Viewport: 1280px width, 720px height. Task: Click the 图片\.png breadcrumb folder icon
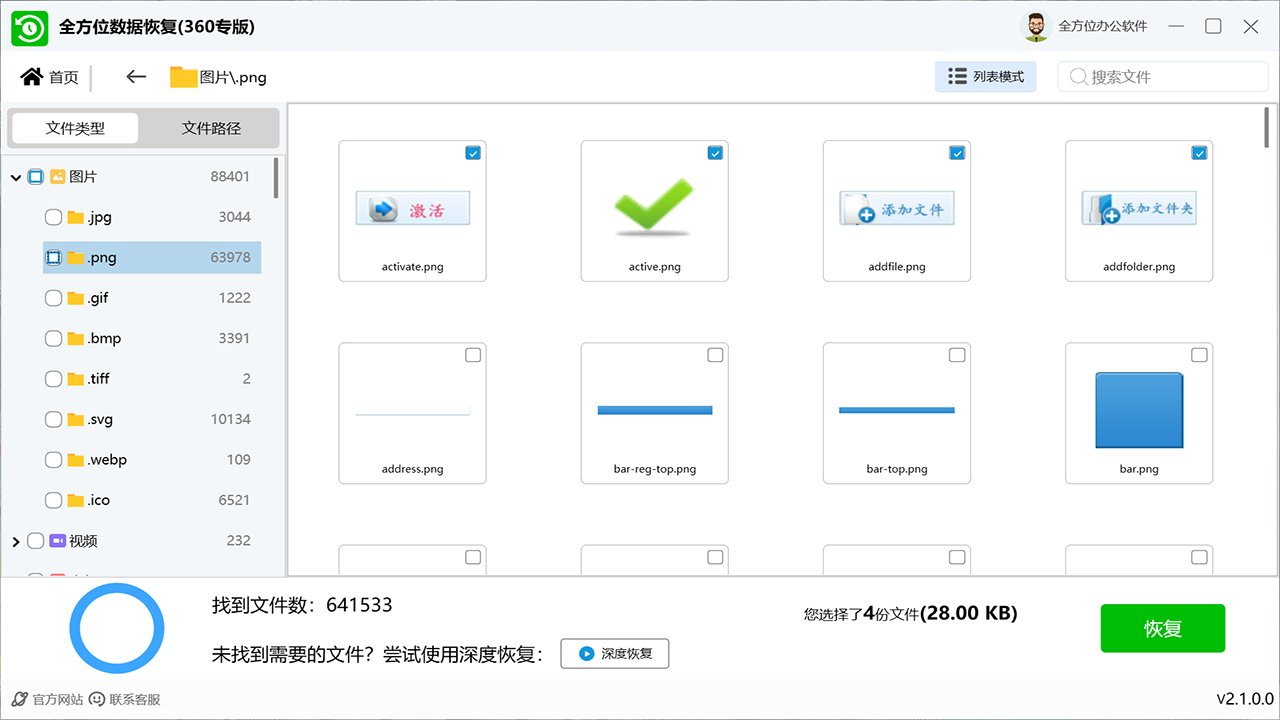pos(183,76)
